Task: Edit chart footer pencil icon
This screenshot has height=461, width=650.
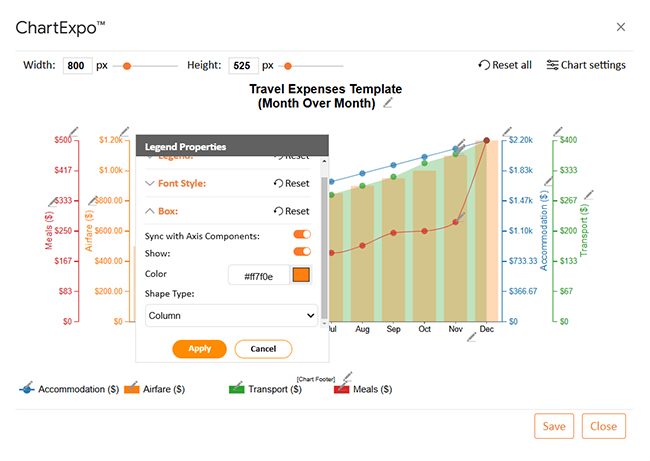Action: [348, 376]
